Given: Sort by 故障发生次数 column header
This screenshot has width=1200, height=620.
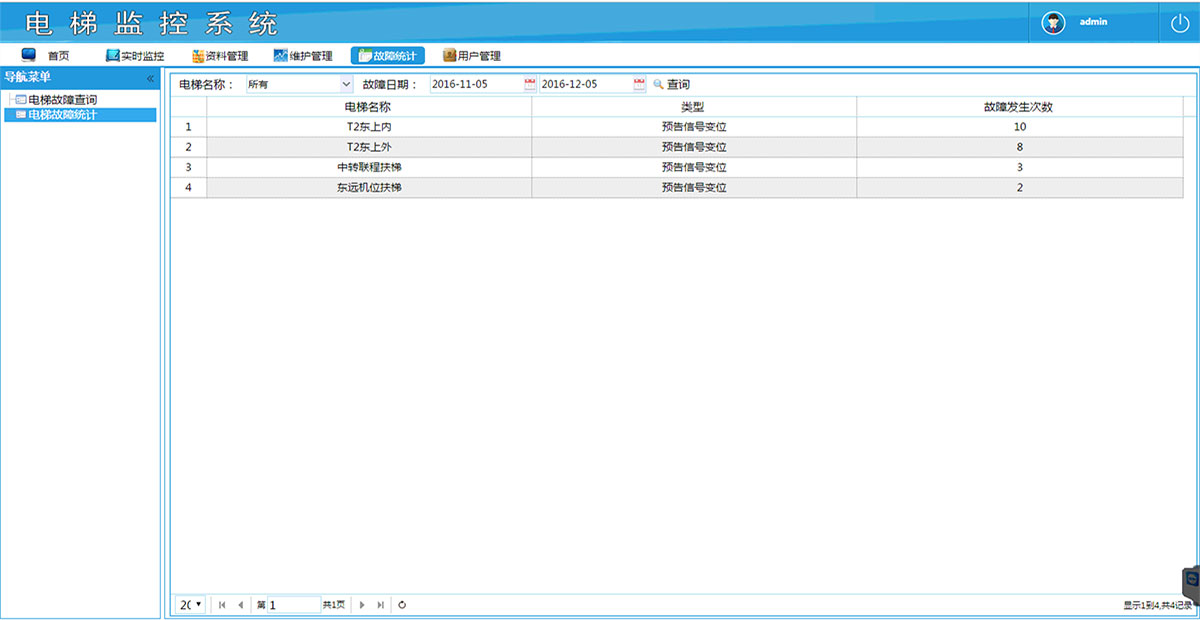Looking at the screenshot, I should [x=1018, y=106].
